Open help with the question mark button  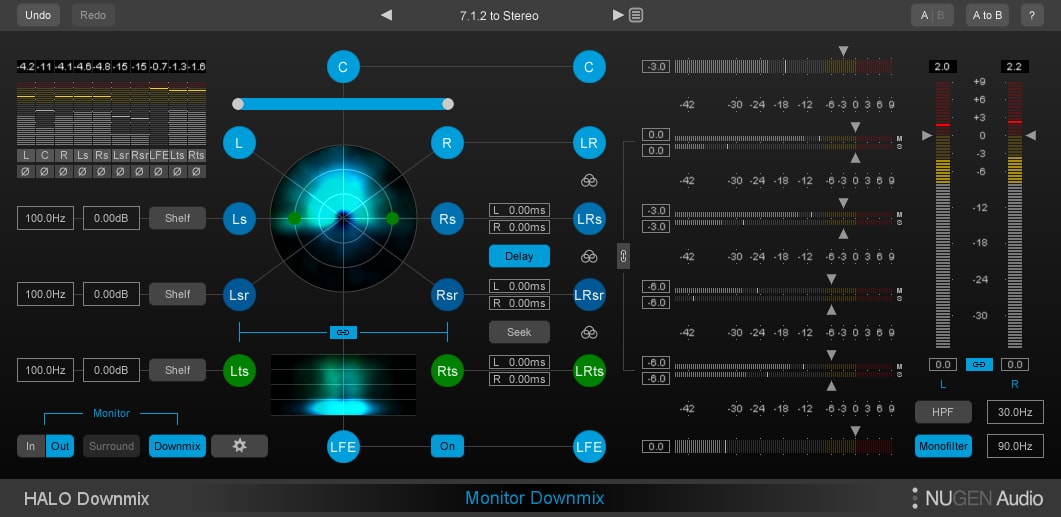click(x=1032, y=15)
